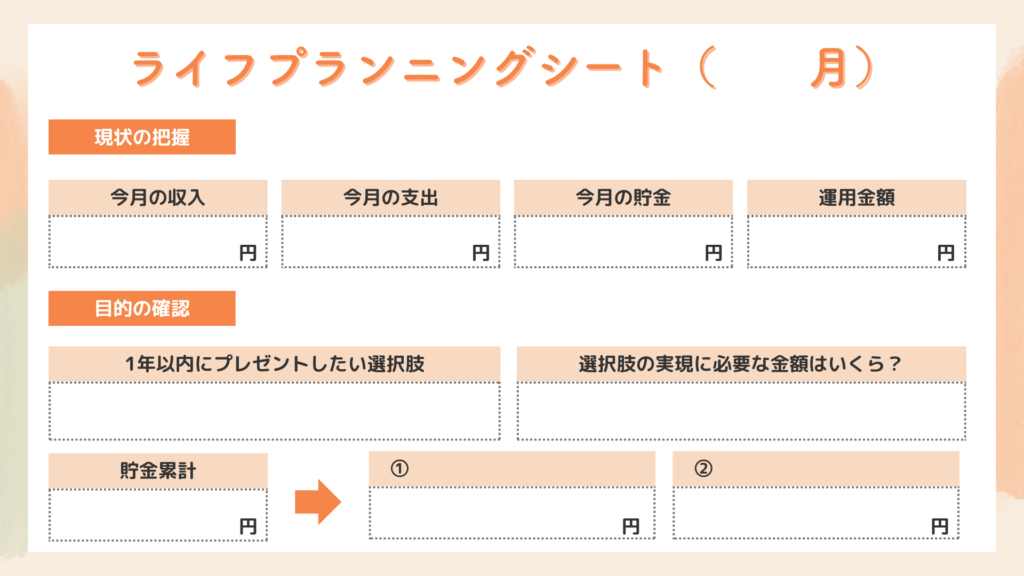Click the 目的の確認 section header

point(142,309)
